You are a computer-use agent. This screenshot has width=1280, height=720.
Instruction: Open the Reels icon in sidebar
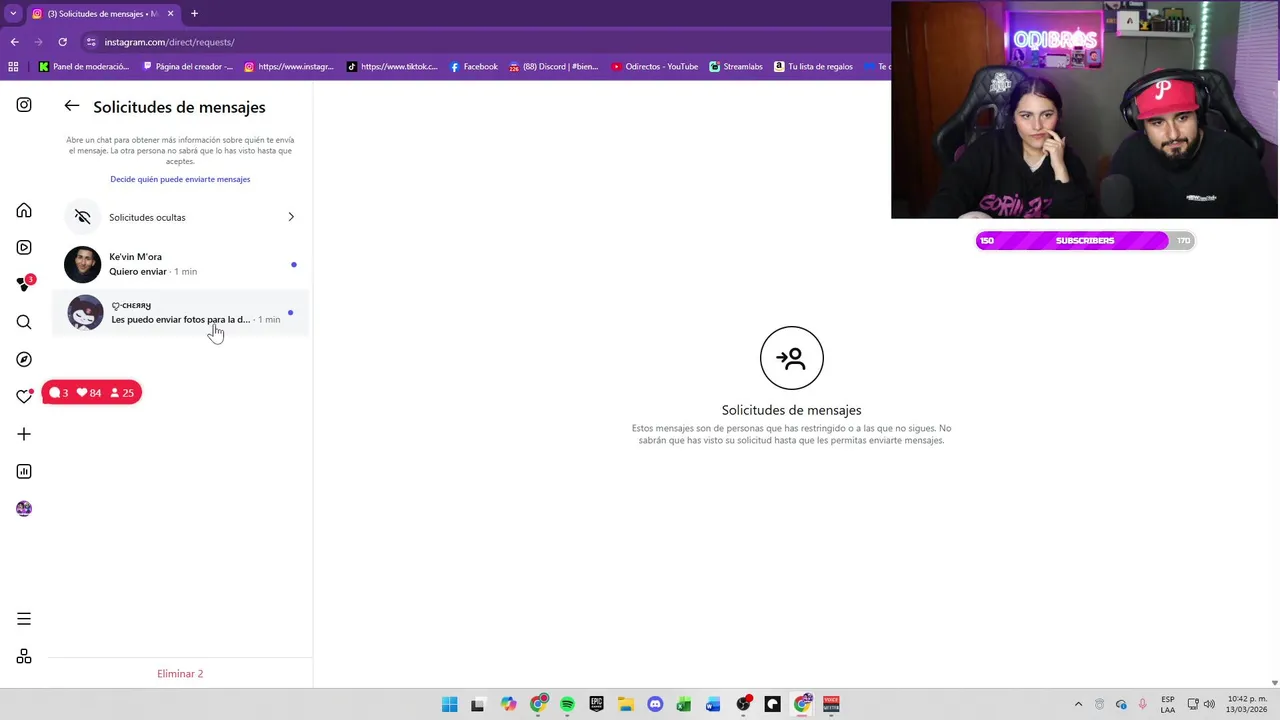pos(24,247)
